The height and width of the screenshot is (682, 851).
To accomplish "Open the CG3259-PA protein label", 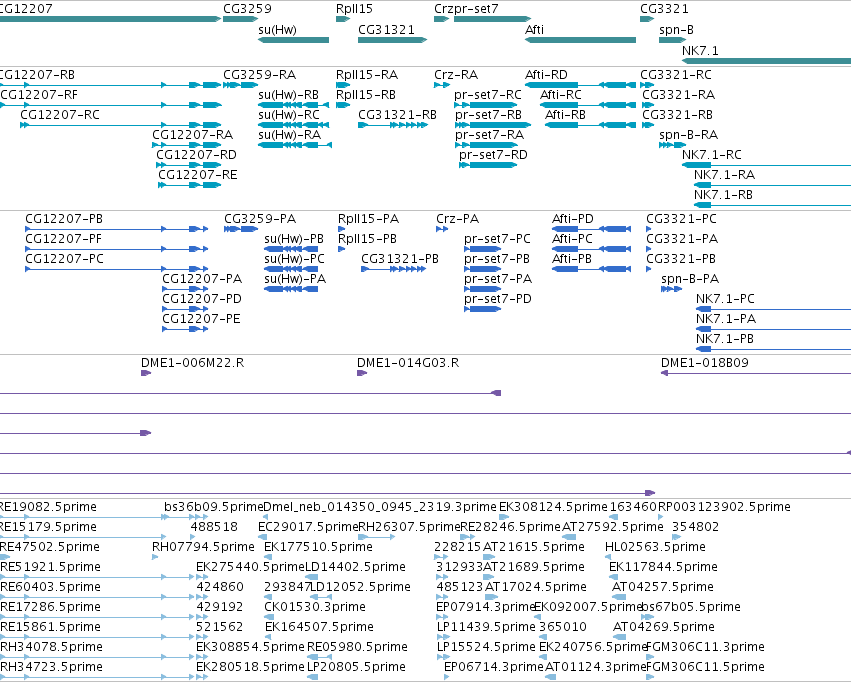I will point(260,219).
